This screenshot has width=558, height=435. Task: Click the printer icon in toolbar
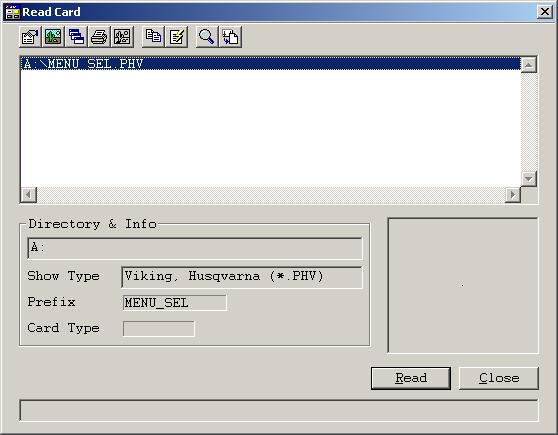point(99,37)
